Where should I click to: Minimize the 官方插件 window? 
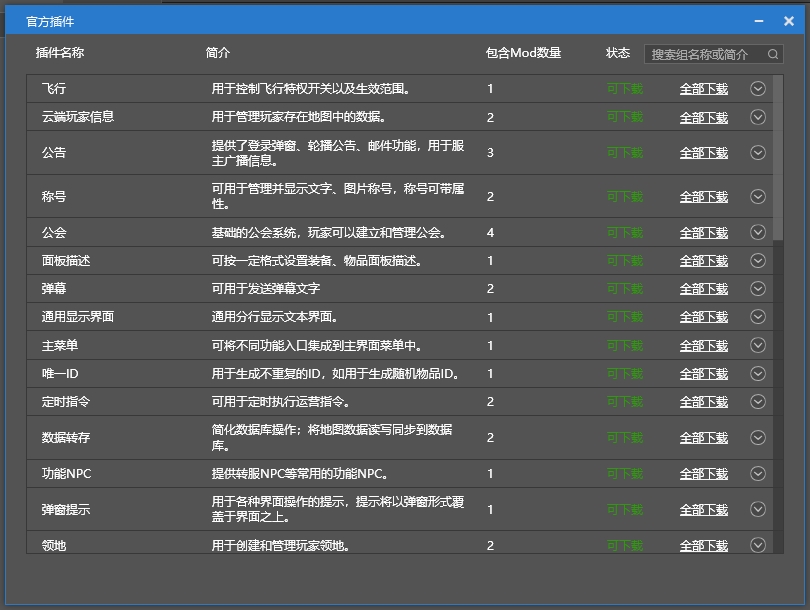(761, 21)
